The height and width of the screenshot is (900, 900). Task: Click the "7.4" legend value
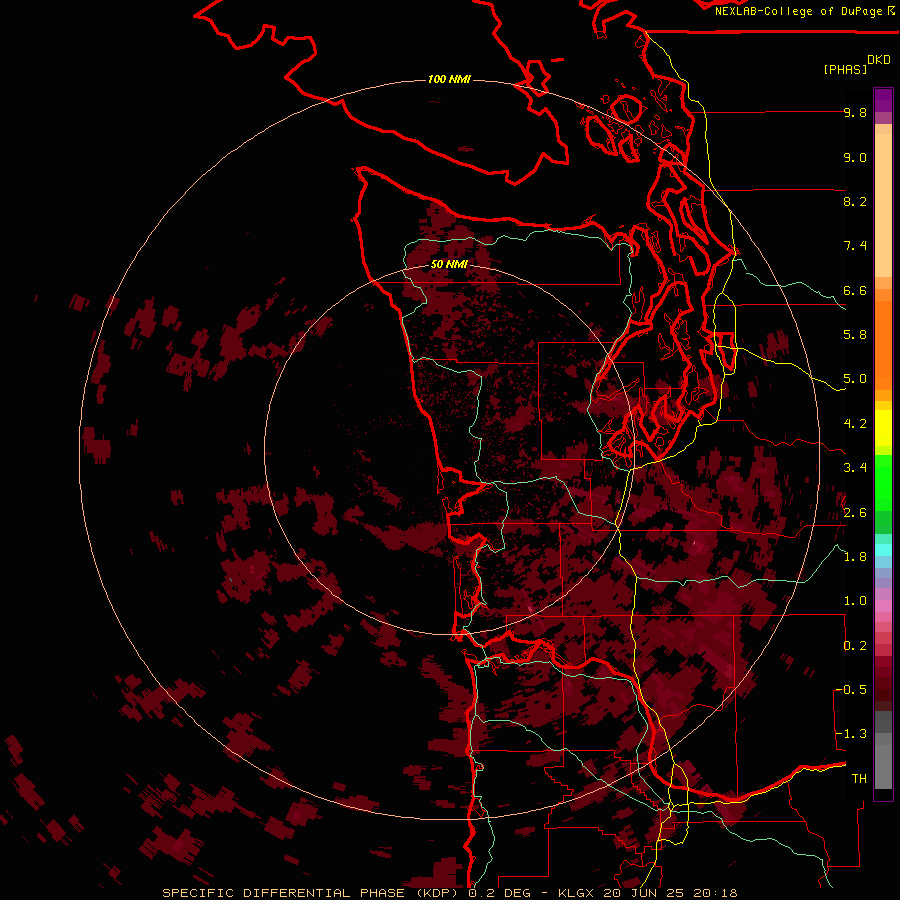click(x=855, y=246)
